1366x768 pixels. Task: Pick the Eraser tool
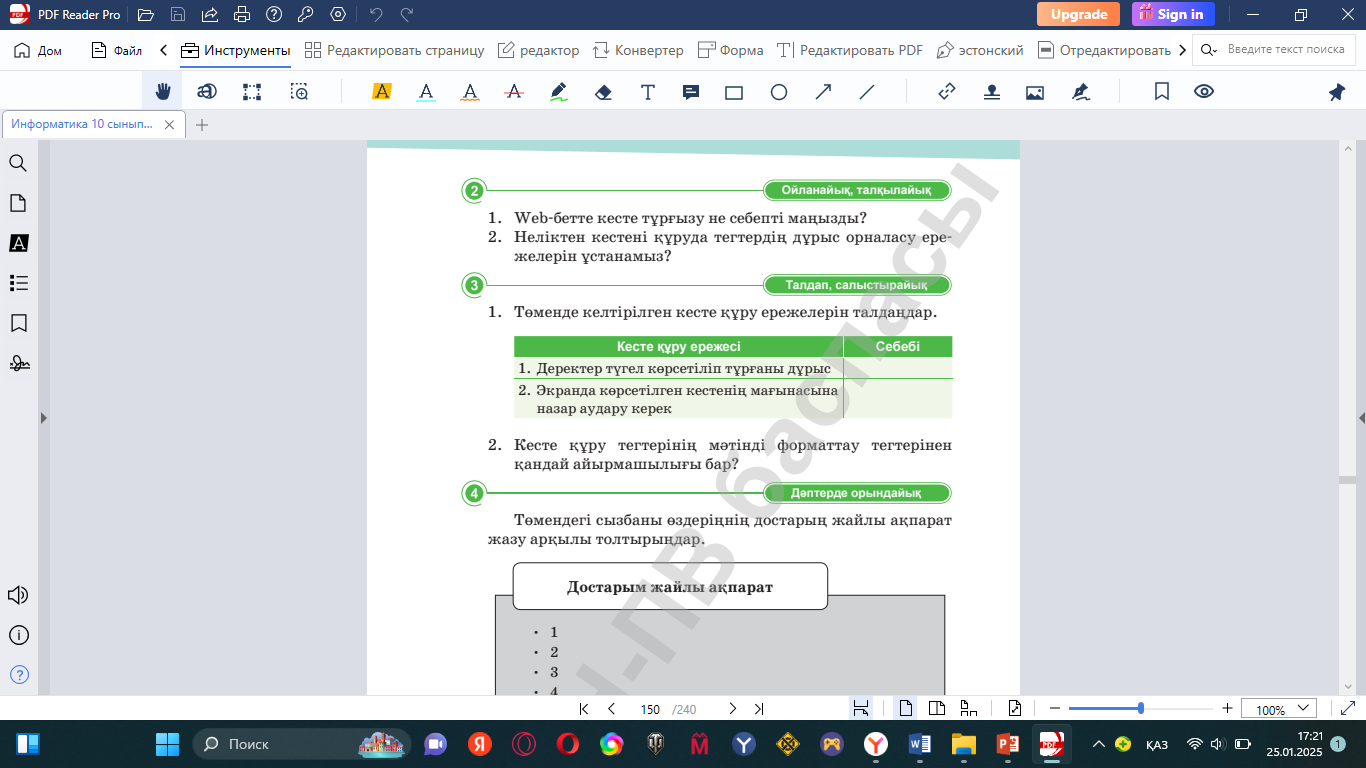pyautogui.click(x=603, y=92)
